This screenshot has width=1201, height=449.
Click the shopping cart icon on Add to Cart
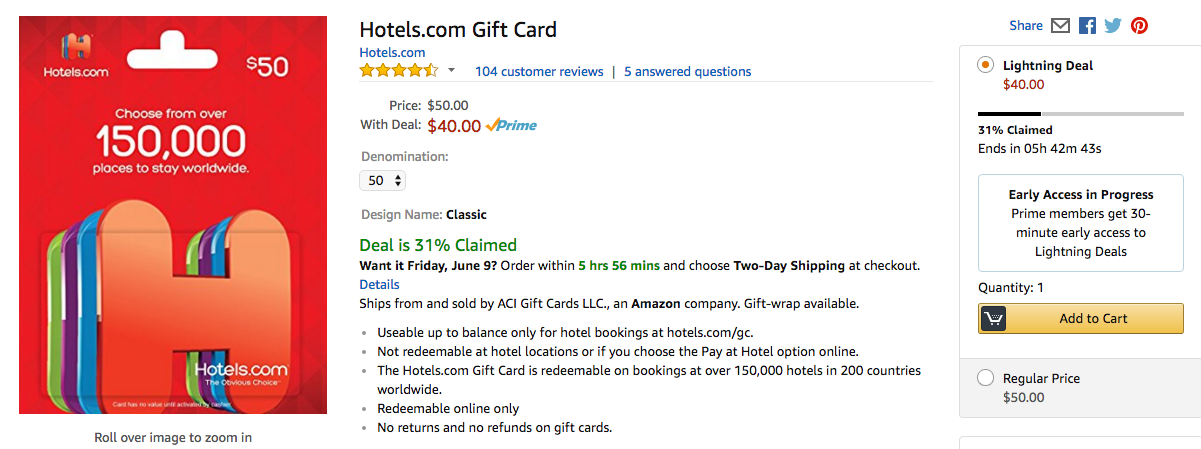993,318
